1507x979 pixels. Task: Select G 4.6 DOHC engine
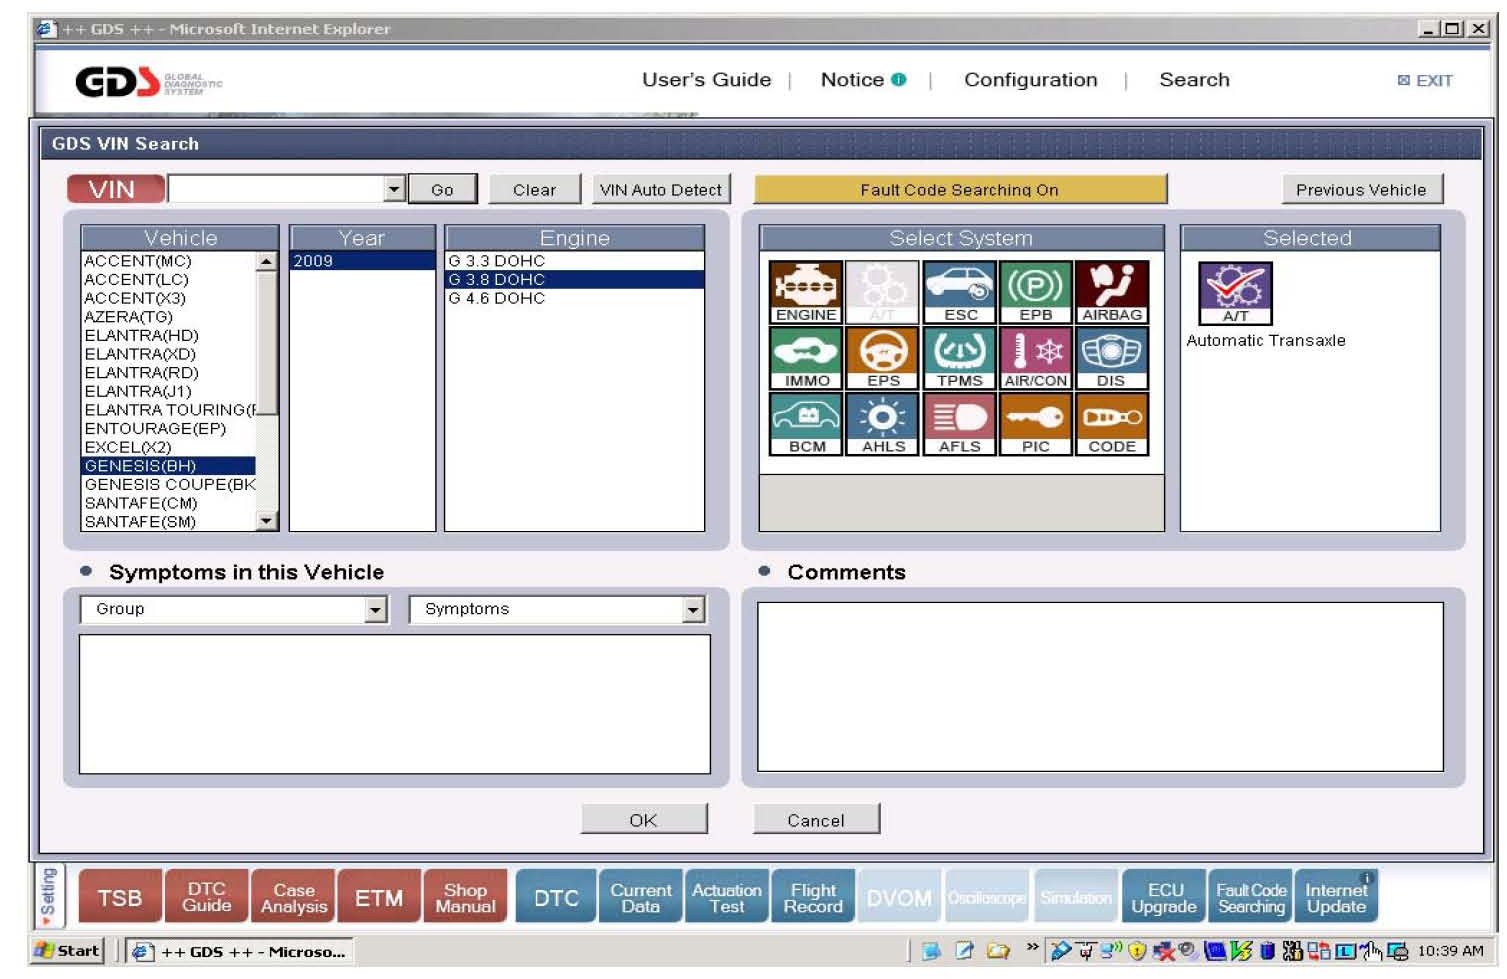tap(497, 298)
